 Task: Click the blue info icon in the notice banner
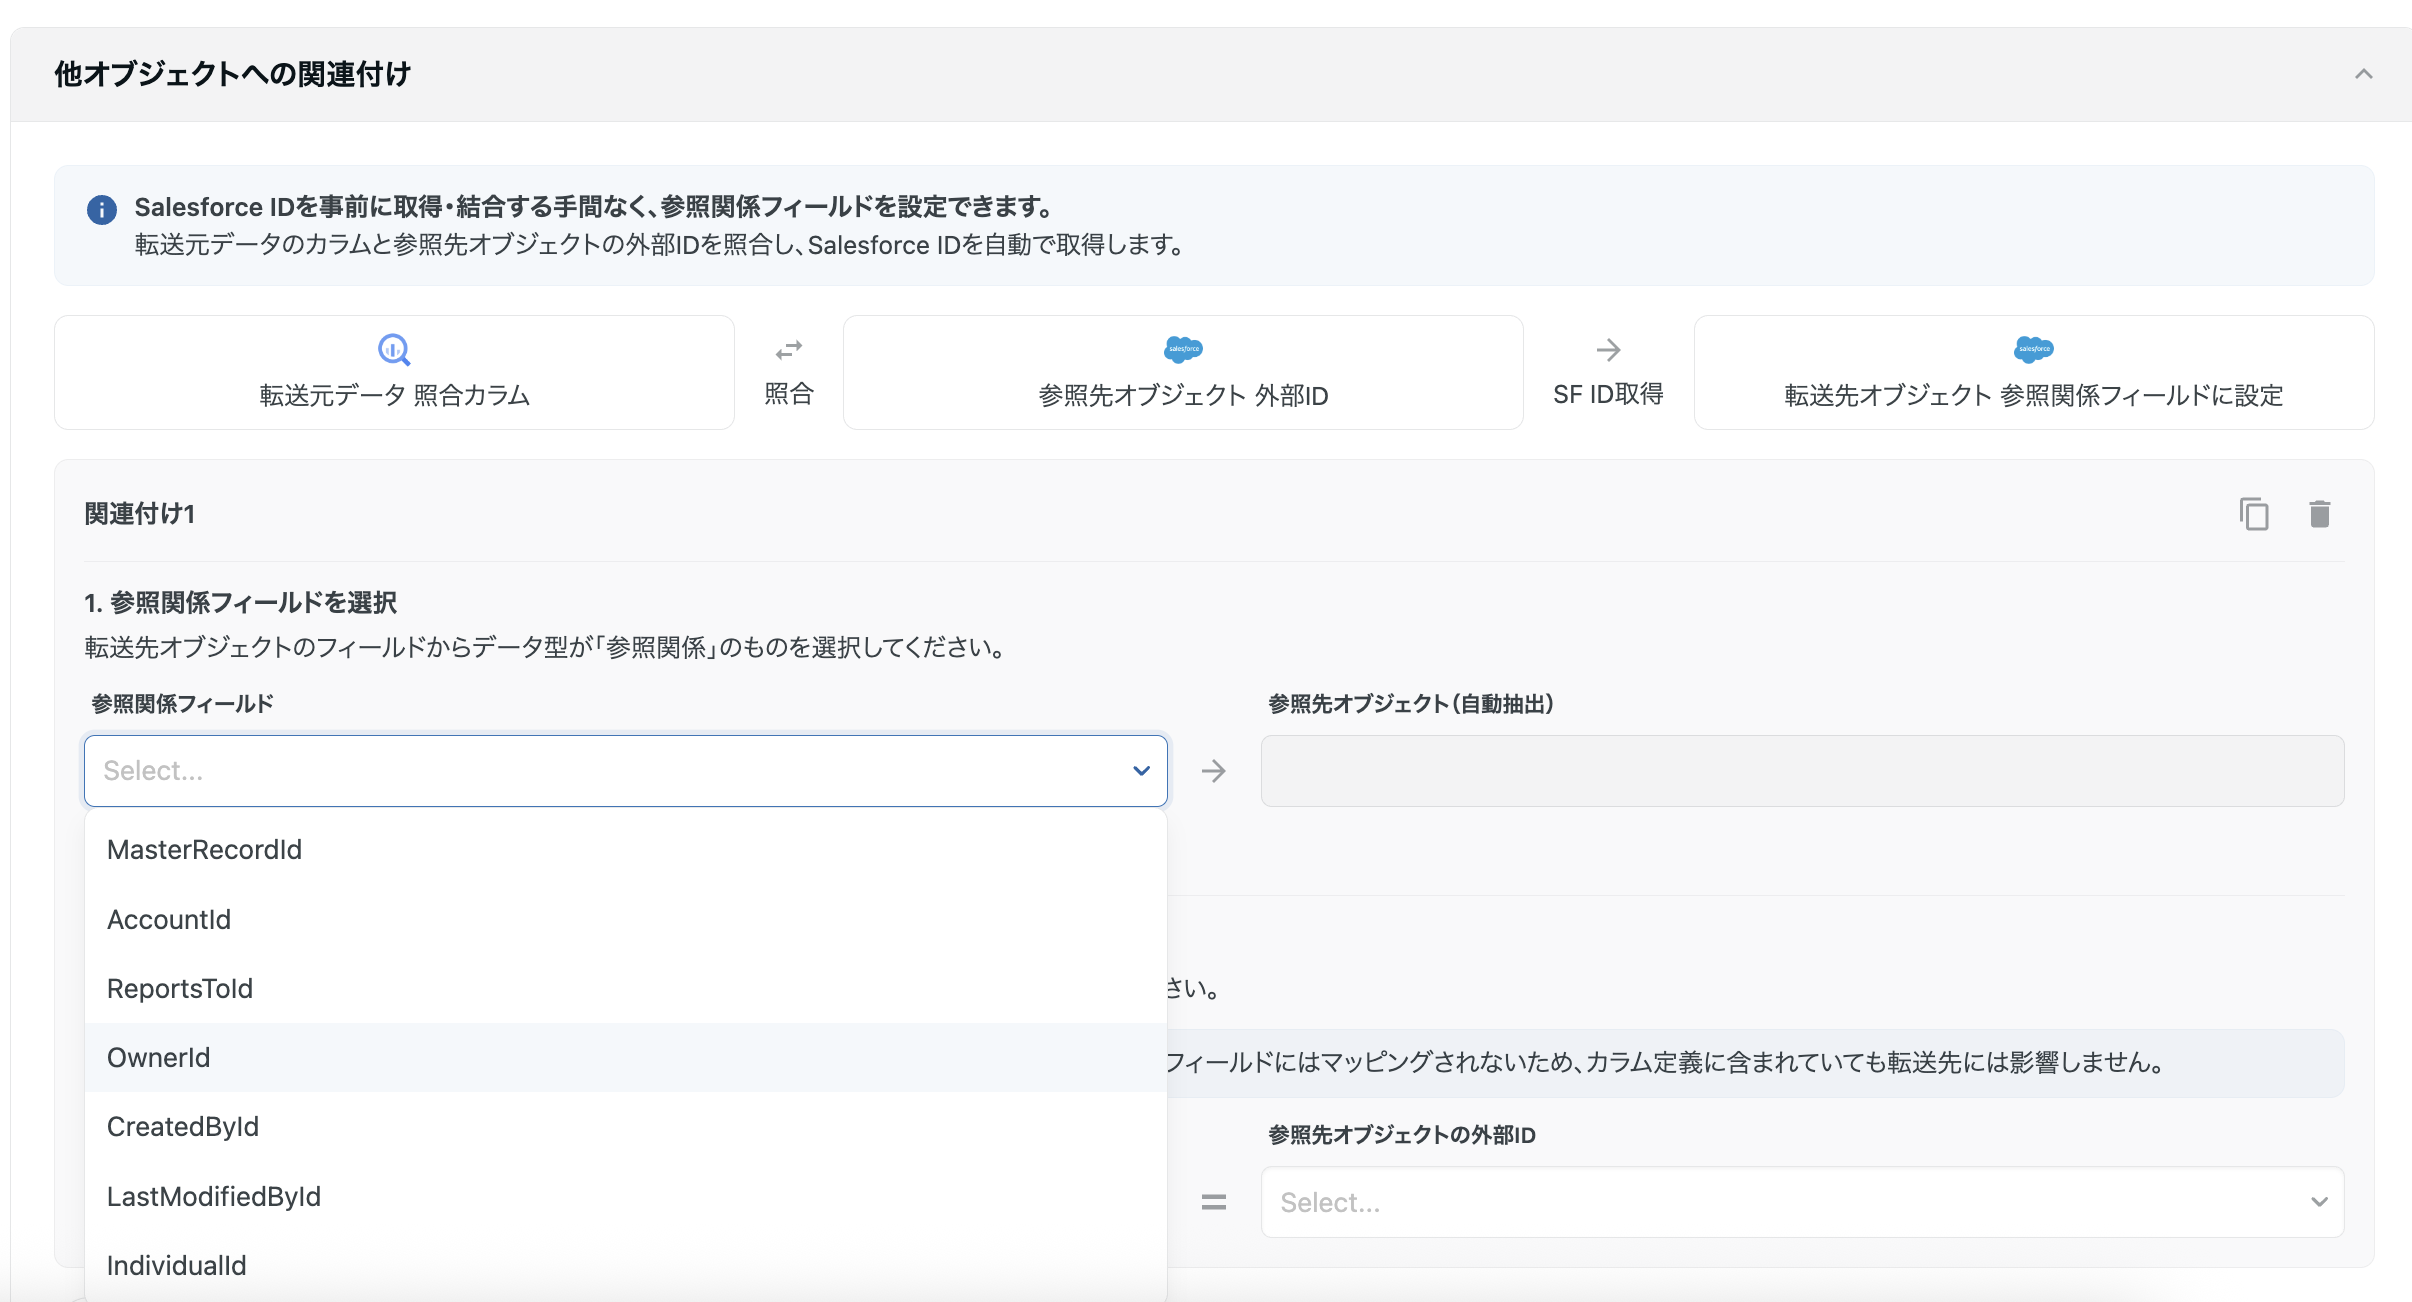pos(101,209)
